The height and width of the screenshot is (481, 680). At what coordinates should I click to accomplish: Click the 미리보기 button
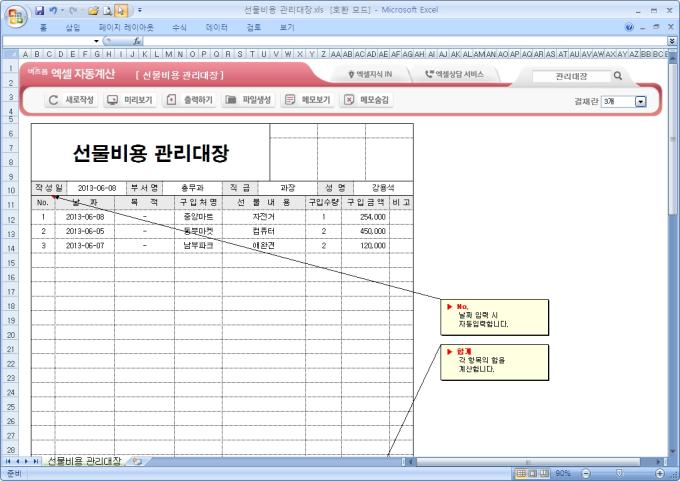click(130, 100)
